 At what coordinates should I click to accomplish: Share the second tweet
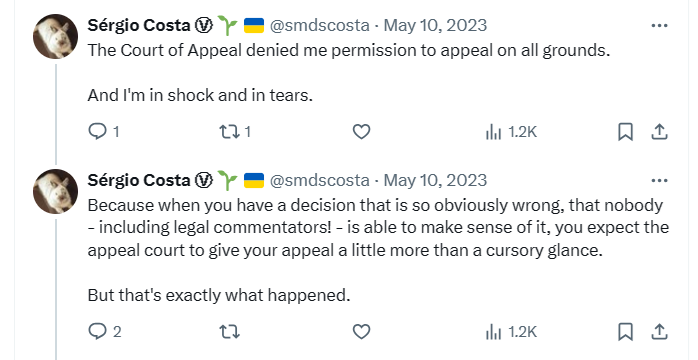click(x=659, y=332)
